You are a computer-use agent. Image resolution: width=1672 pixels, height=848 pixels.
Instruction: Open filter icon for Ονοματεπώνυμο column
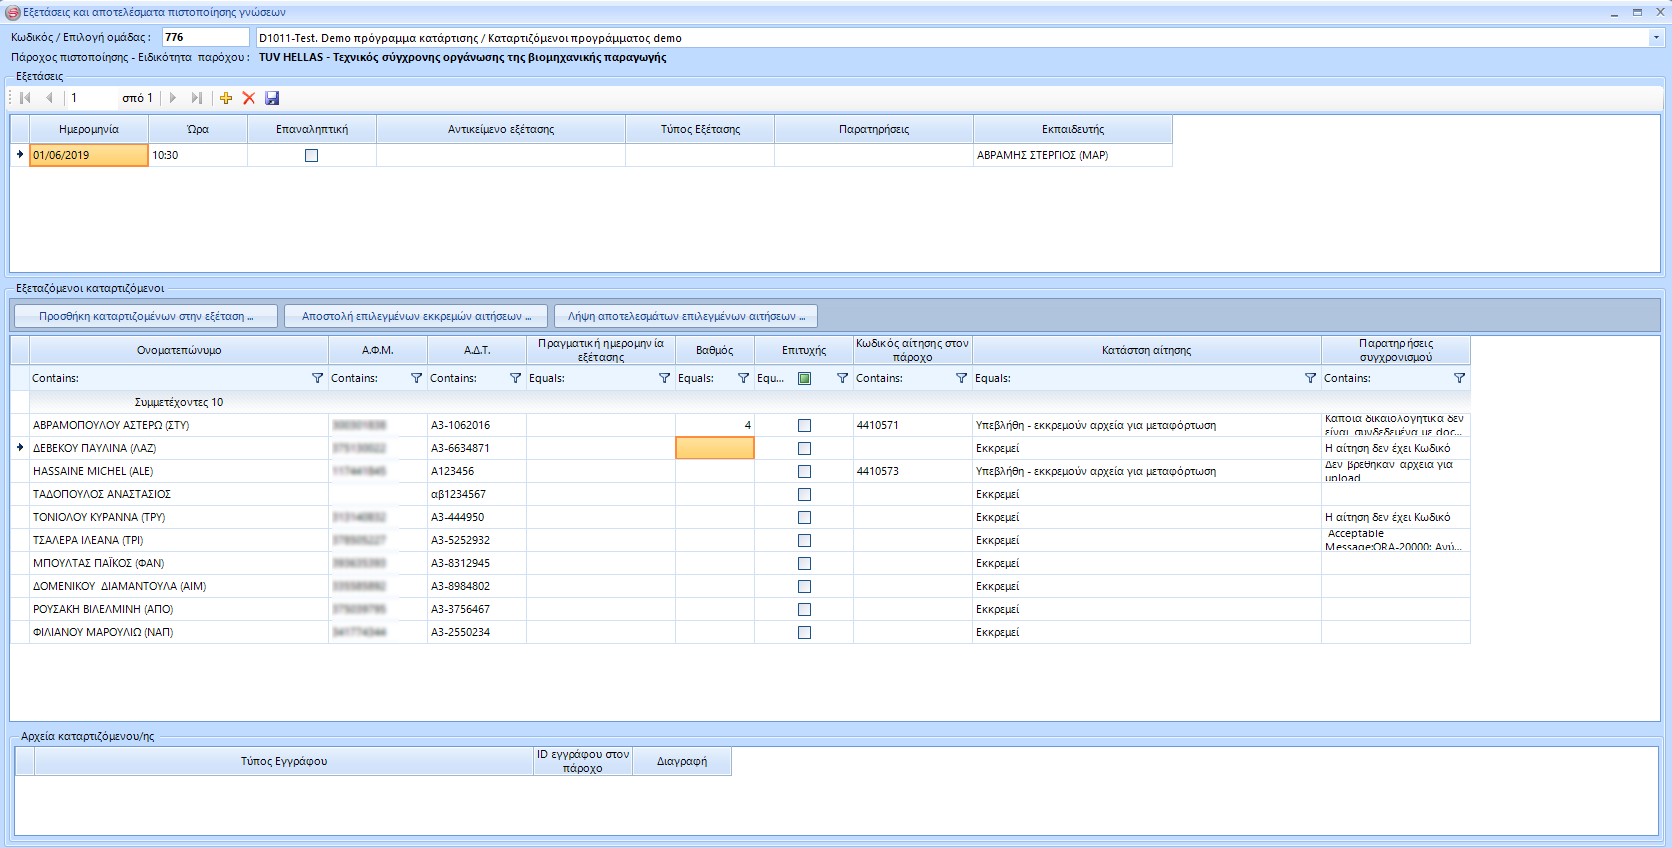[318, 378]
